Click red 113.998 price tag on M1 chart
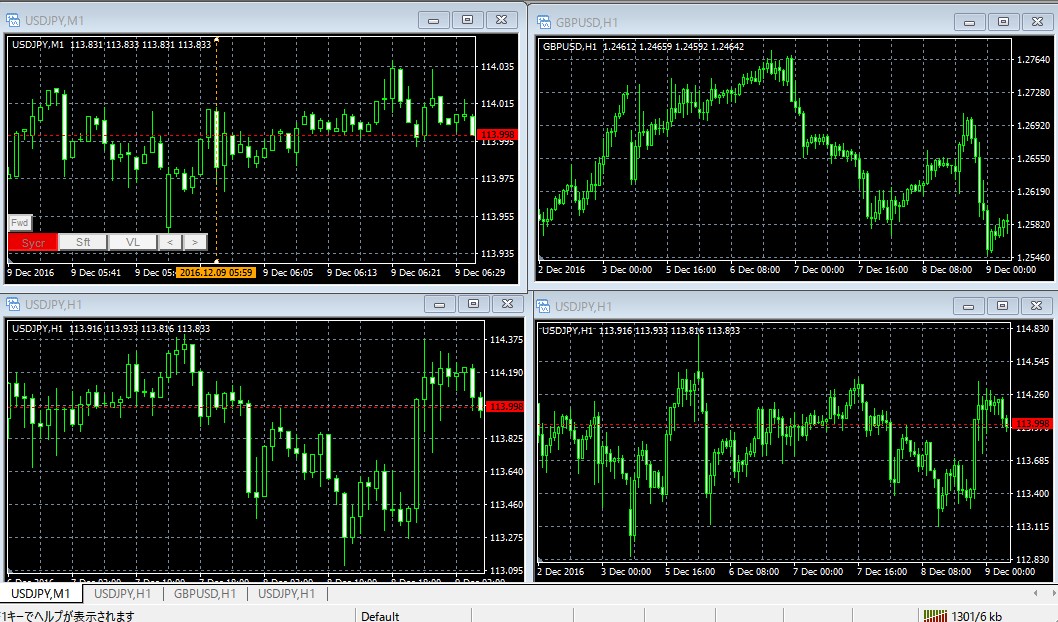This screenshot has width=1058, height=622. (x=497, y=135)
